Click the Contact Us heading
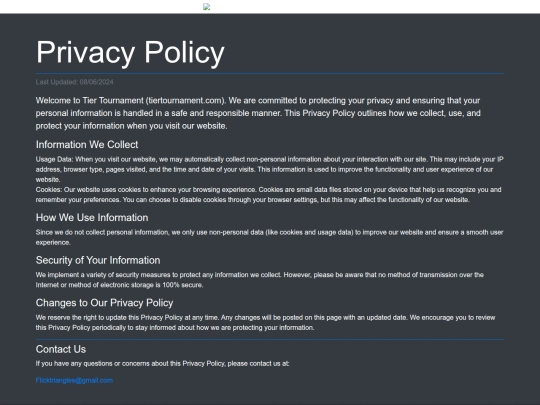The image size is (540, 405). click(61, 349)
